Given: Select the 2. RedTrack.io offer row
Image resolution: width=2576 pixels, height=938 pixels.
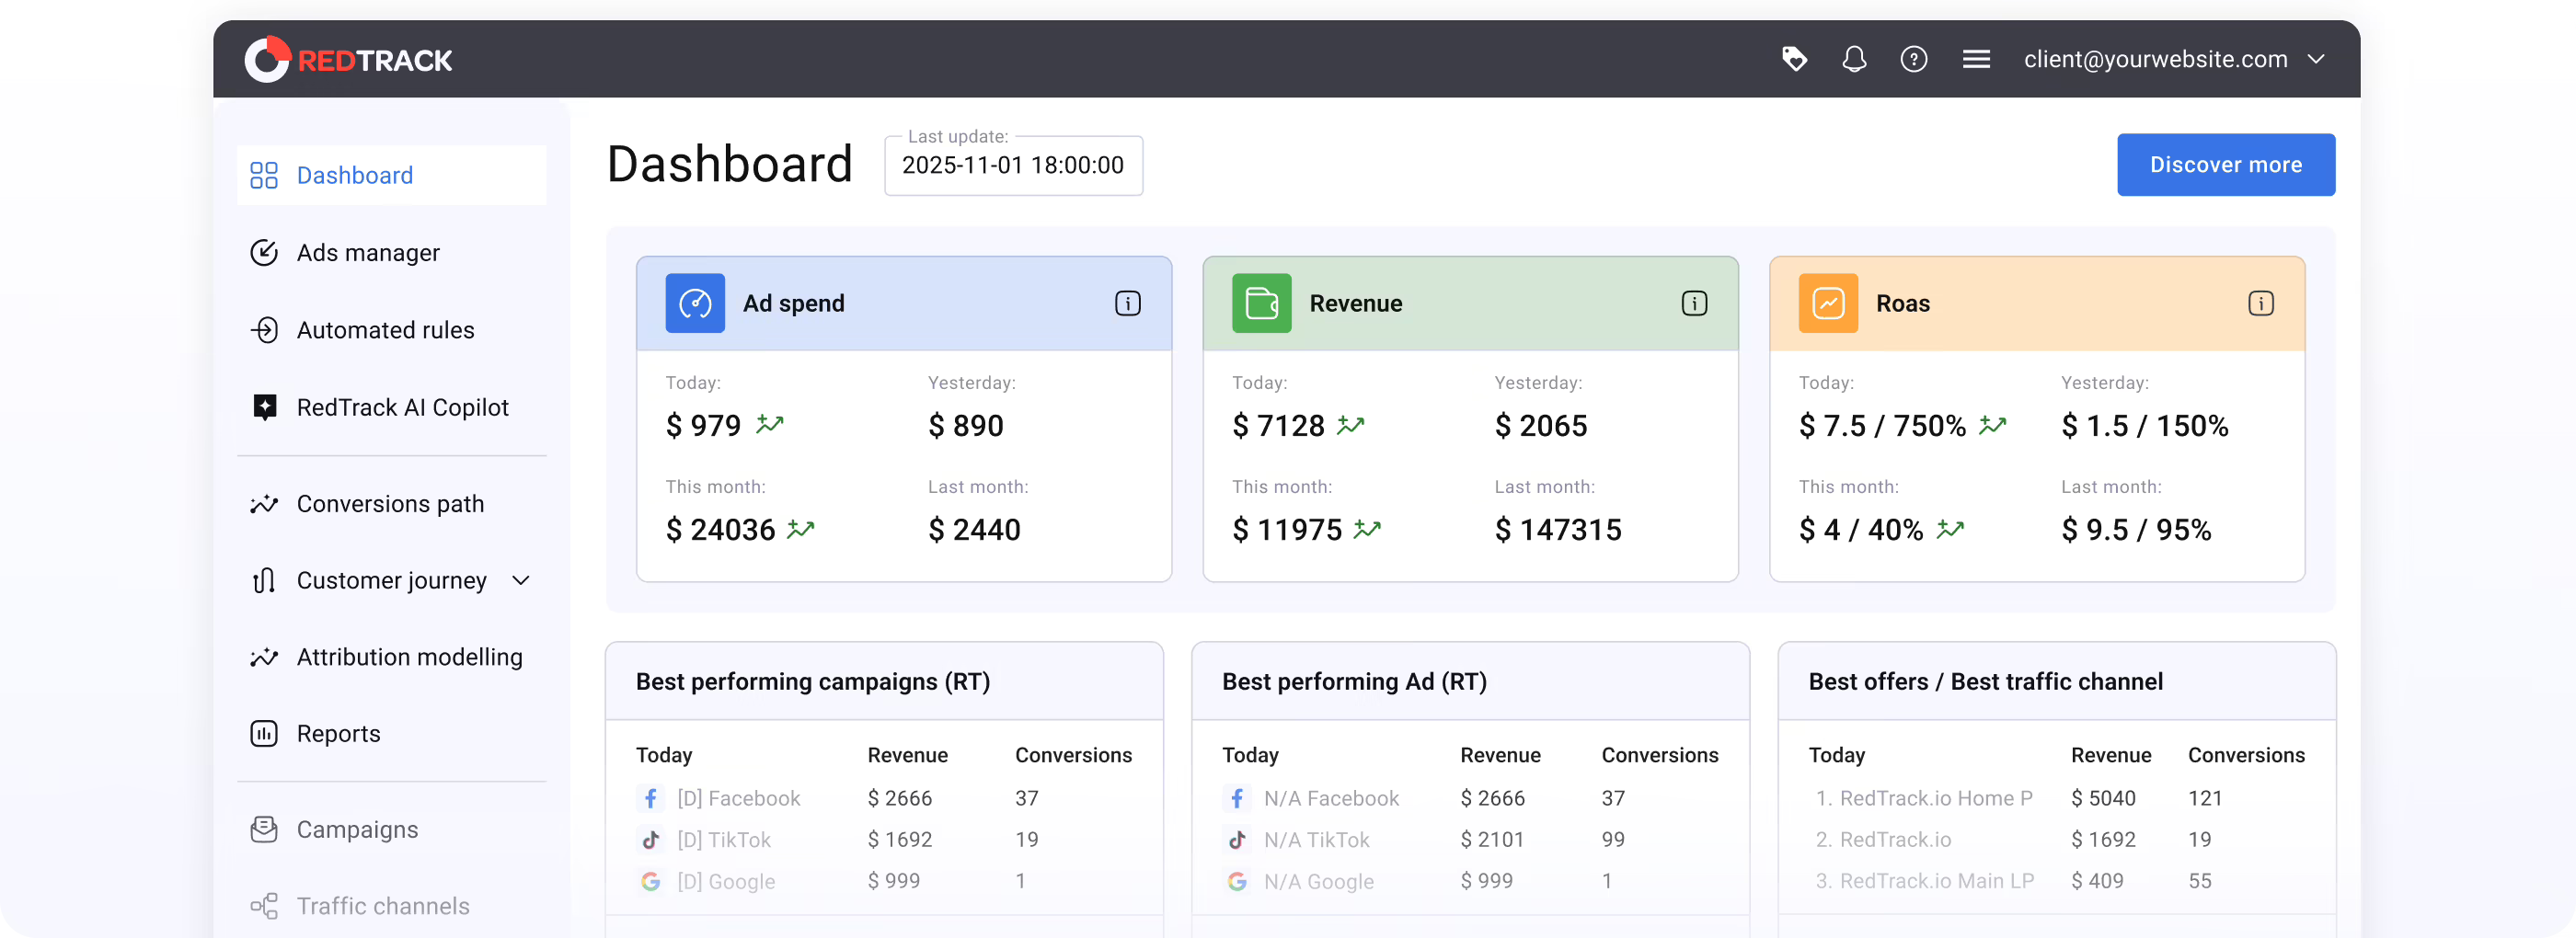Looking at the screenshot, I should [2056, 840].
